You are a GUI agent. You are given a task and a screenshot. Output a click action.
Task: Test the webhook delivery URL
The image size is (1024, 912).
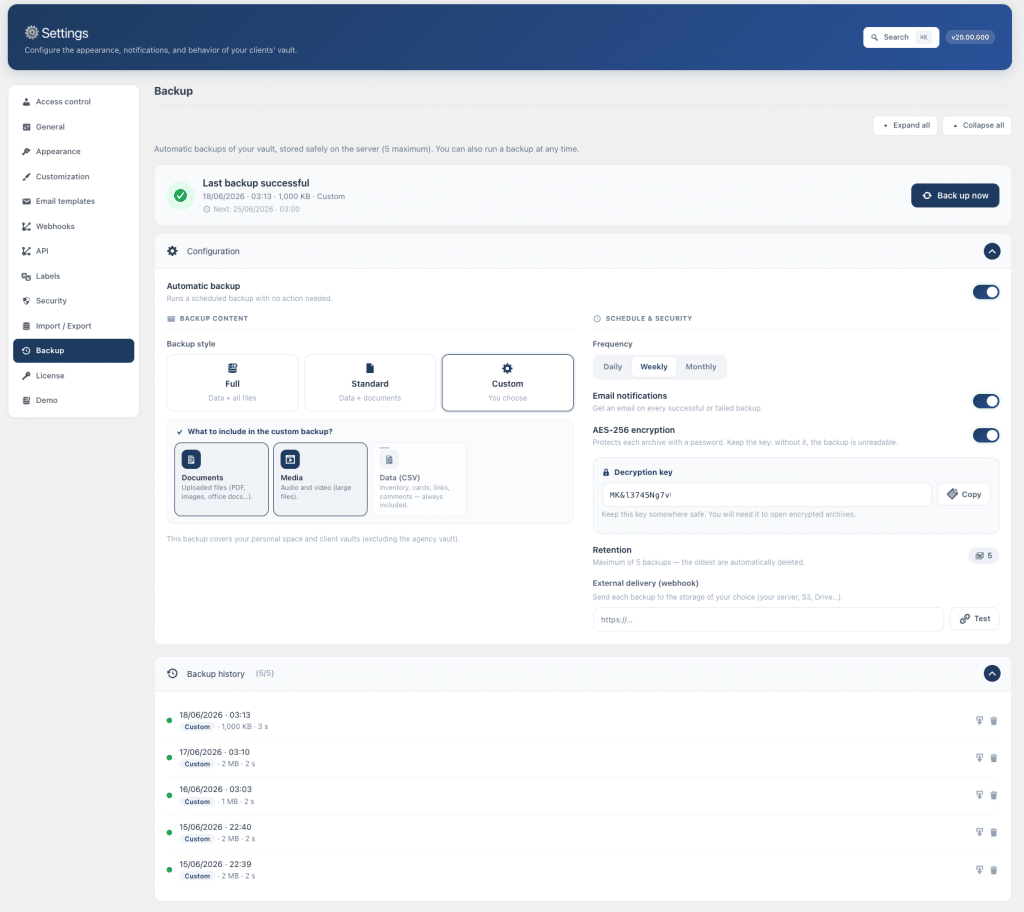(974, 619)
